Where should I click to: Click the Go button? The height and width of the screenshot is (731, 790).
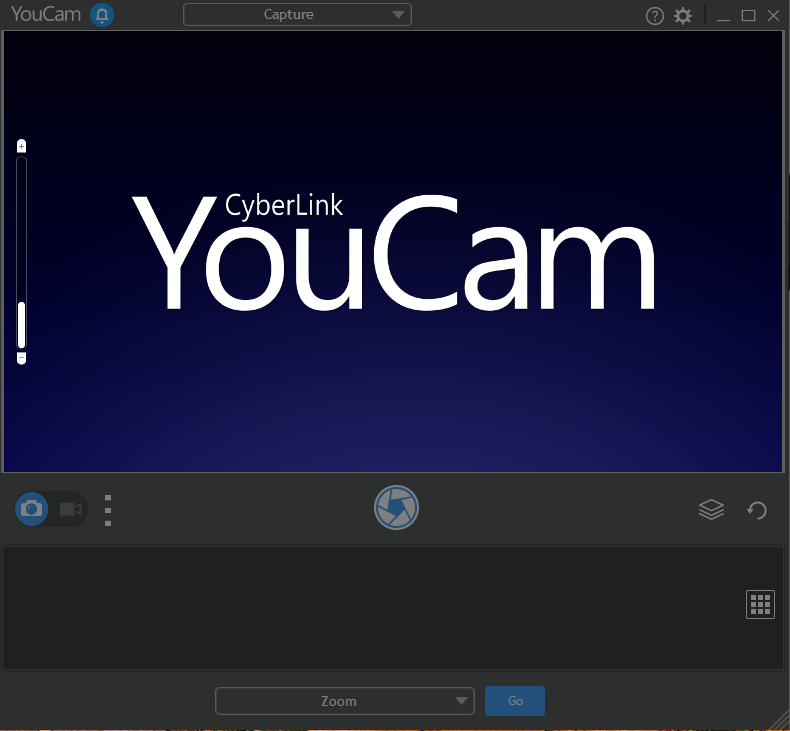pos(515,701)
